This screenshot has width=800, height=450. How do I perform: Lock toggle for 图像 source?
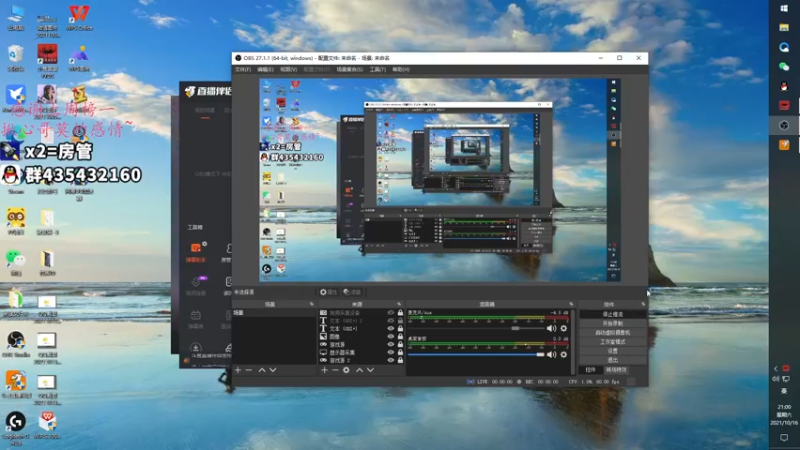pyautogui.click(x=401, y=336)
